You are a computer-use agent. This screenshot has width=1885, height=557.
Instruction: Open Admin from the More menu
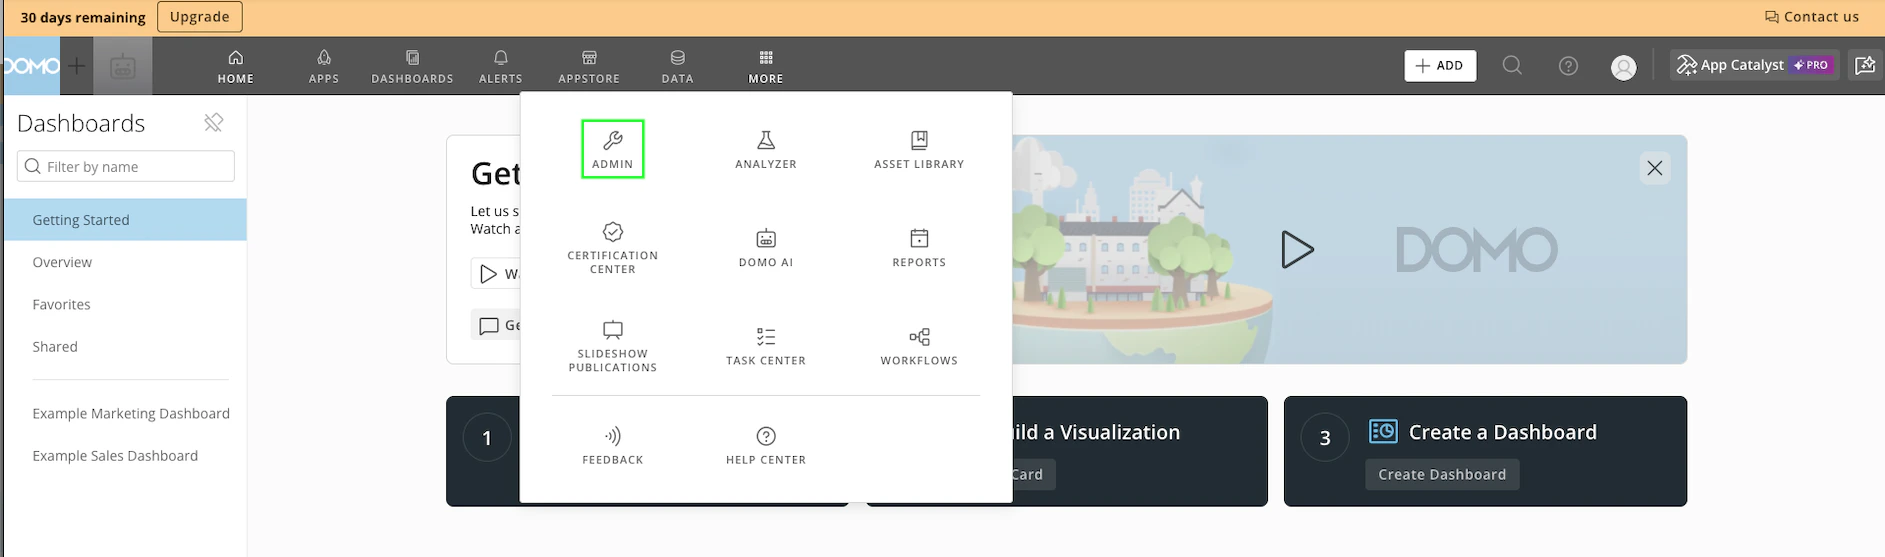pos(612,149)
